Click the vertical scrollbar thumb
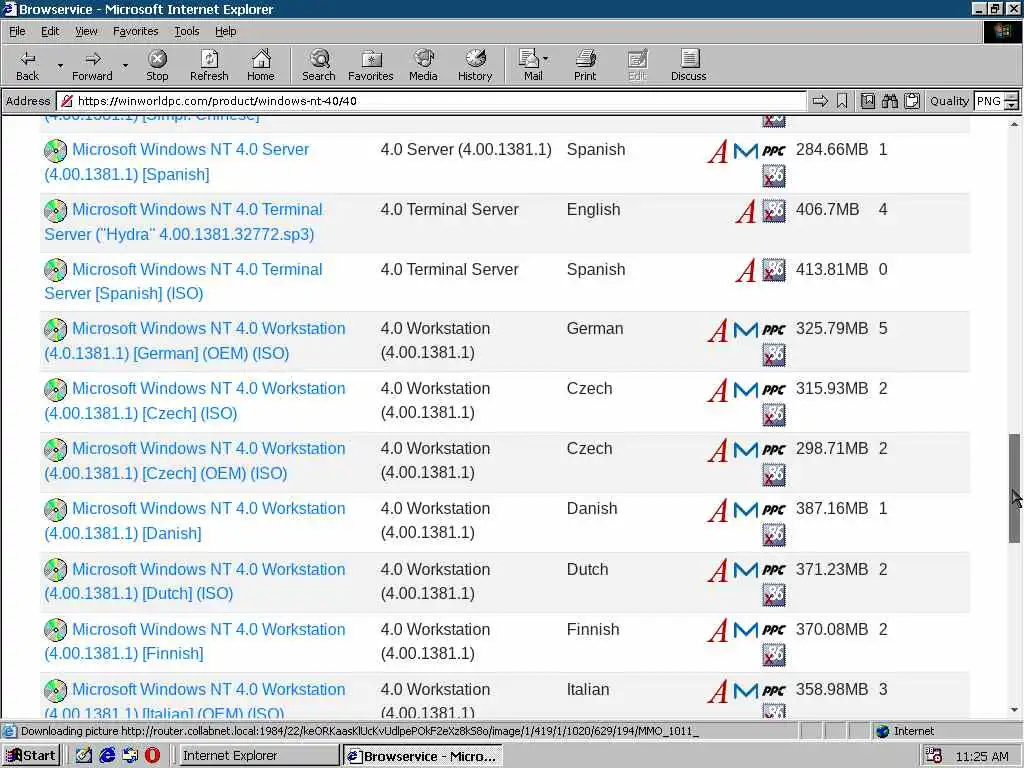 1014,488
